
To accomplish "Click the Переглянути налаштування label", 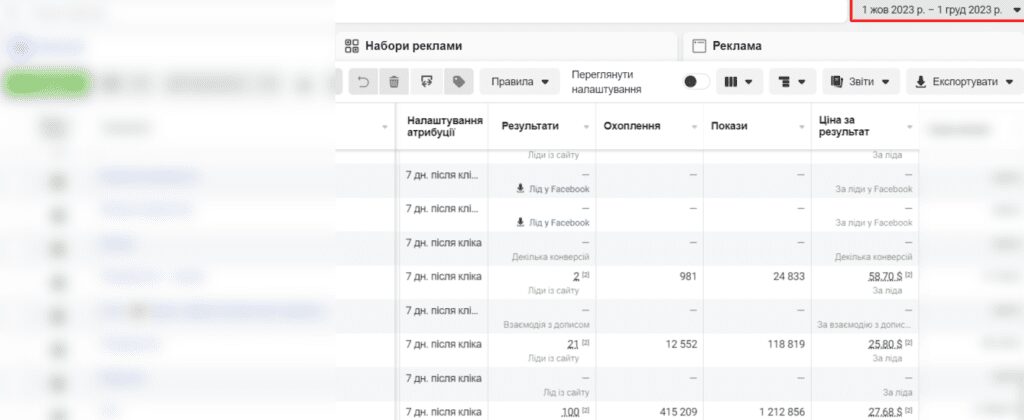I will pyautogui.click(x=606, y=82).
